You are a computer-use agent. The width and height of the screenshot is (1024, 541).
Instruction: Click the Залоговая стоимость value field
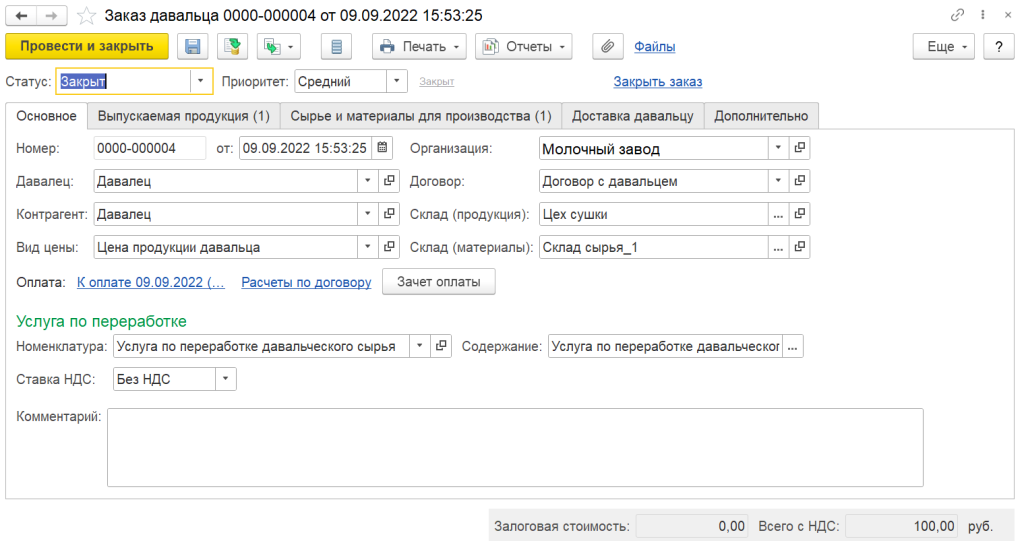tap(692, 526)
